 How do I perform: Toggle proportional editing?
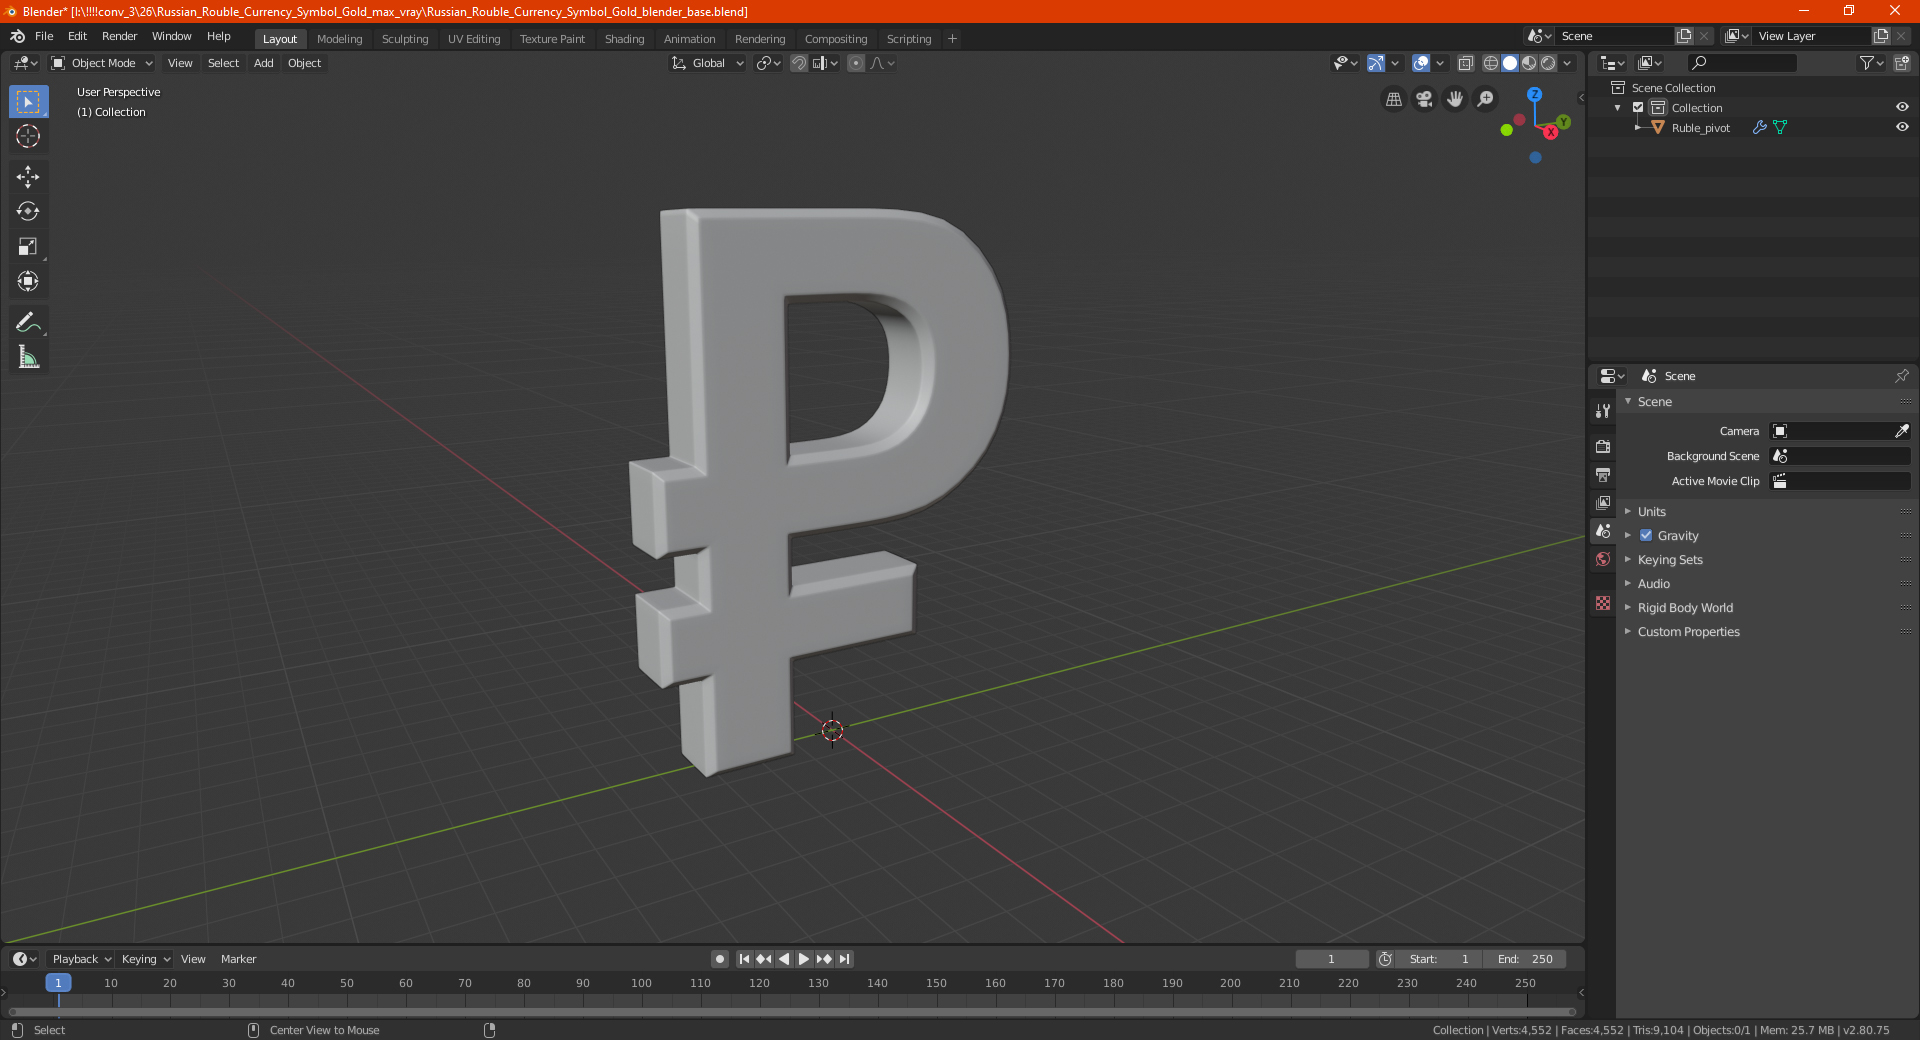click(x=856, y=63)
